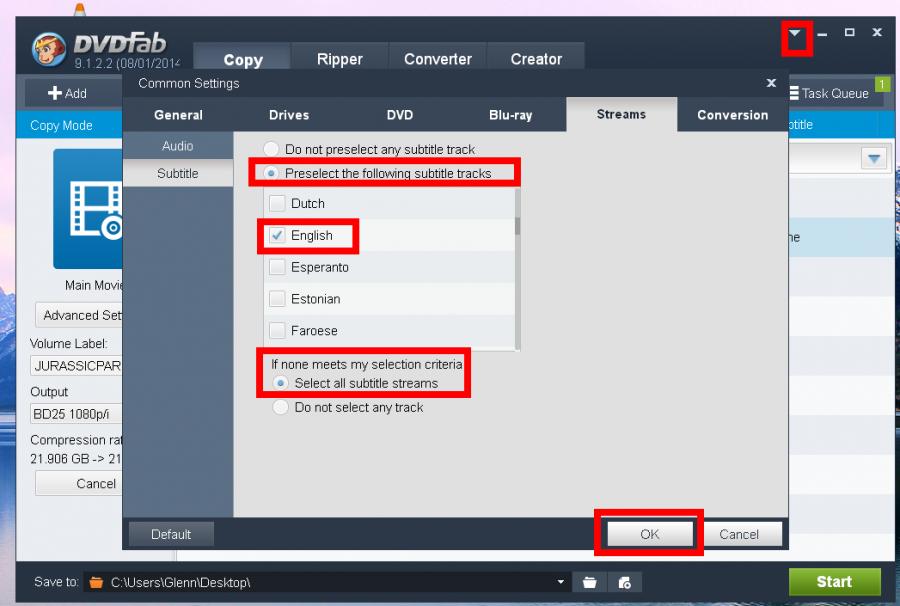Click the Faroese language label
The image size is (900, 606).
pyautogui.click(x=314, y=331)
